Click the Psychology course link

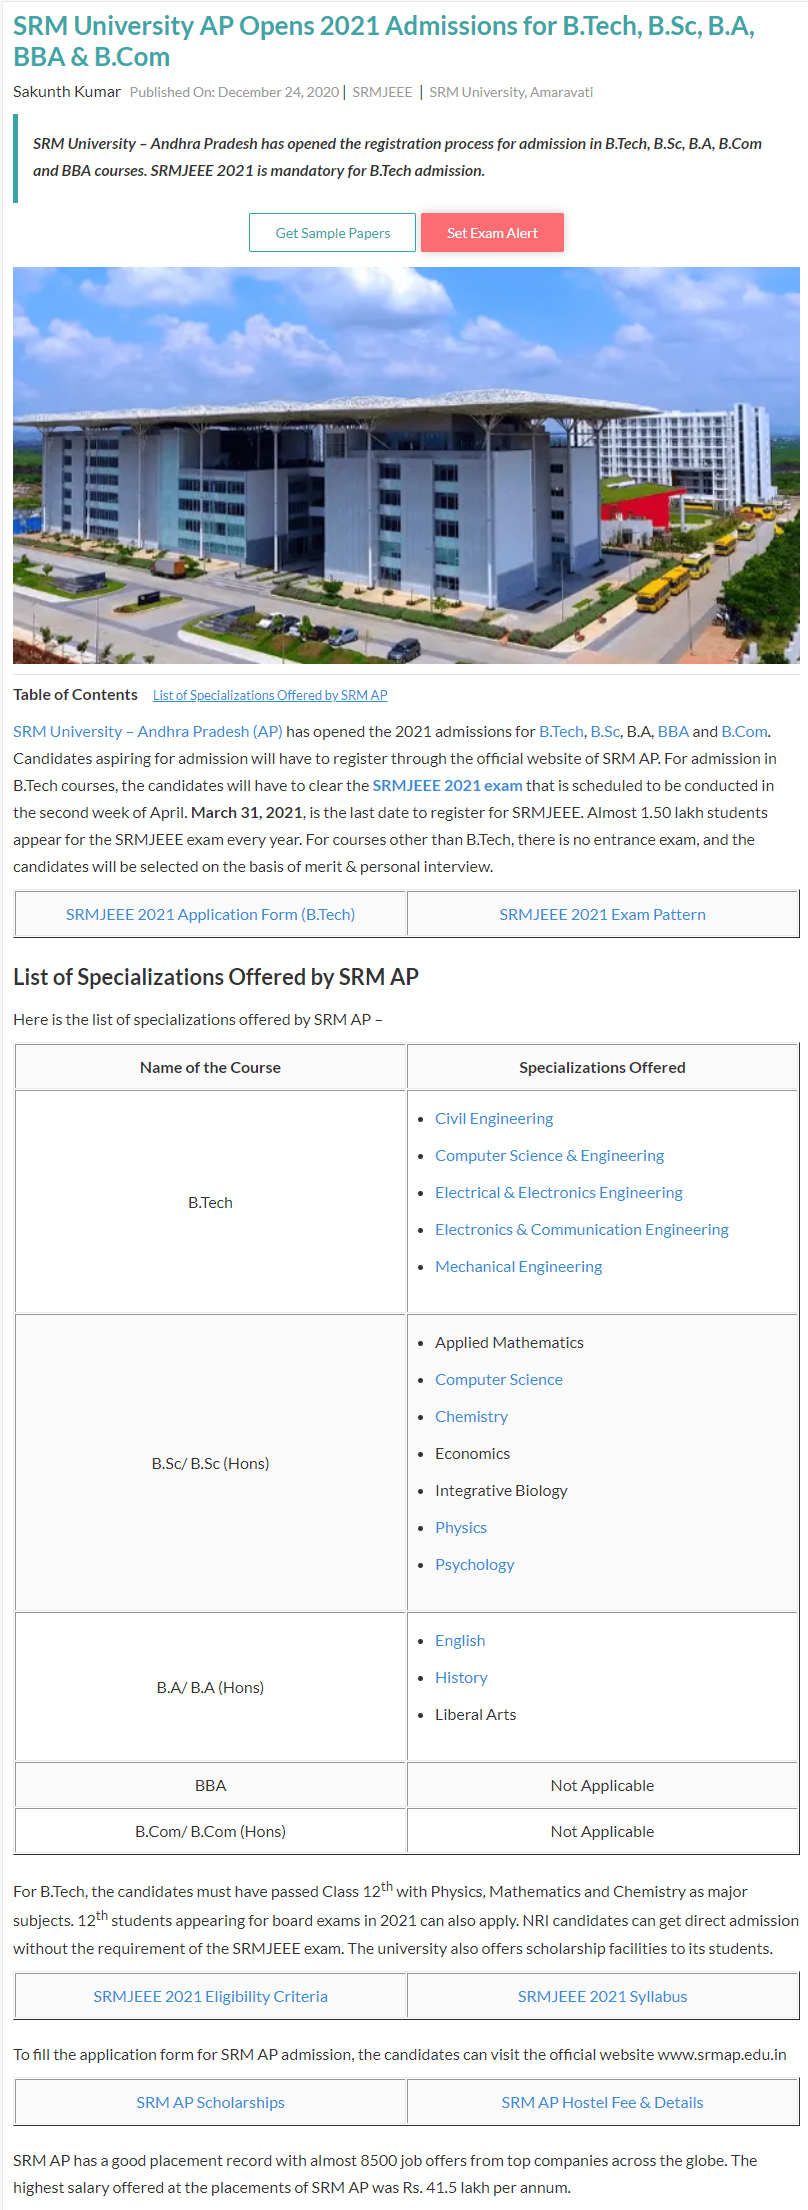point(474,1565)
